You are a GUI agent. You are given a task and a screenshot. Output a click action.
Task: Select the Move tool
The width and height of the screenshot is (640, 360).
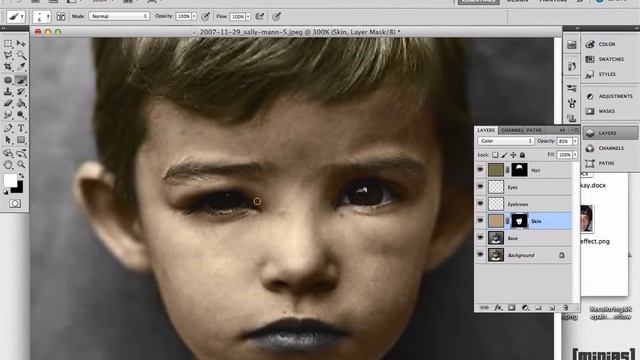(x=21, y=43)
